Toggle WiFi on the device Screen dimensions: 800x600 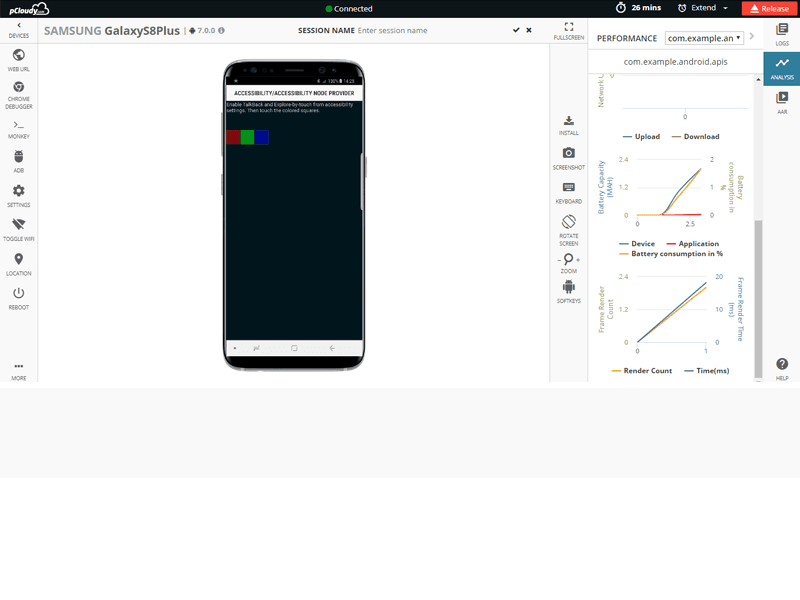[19, 230]
